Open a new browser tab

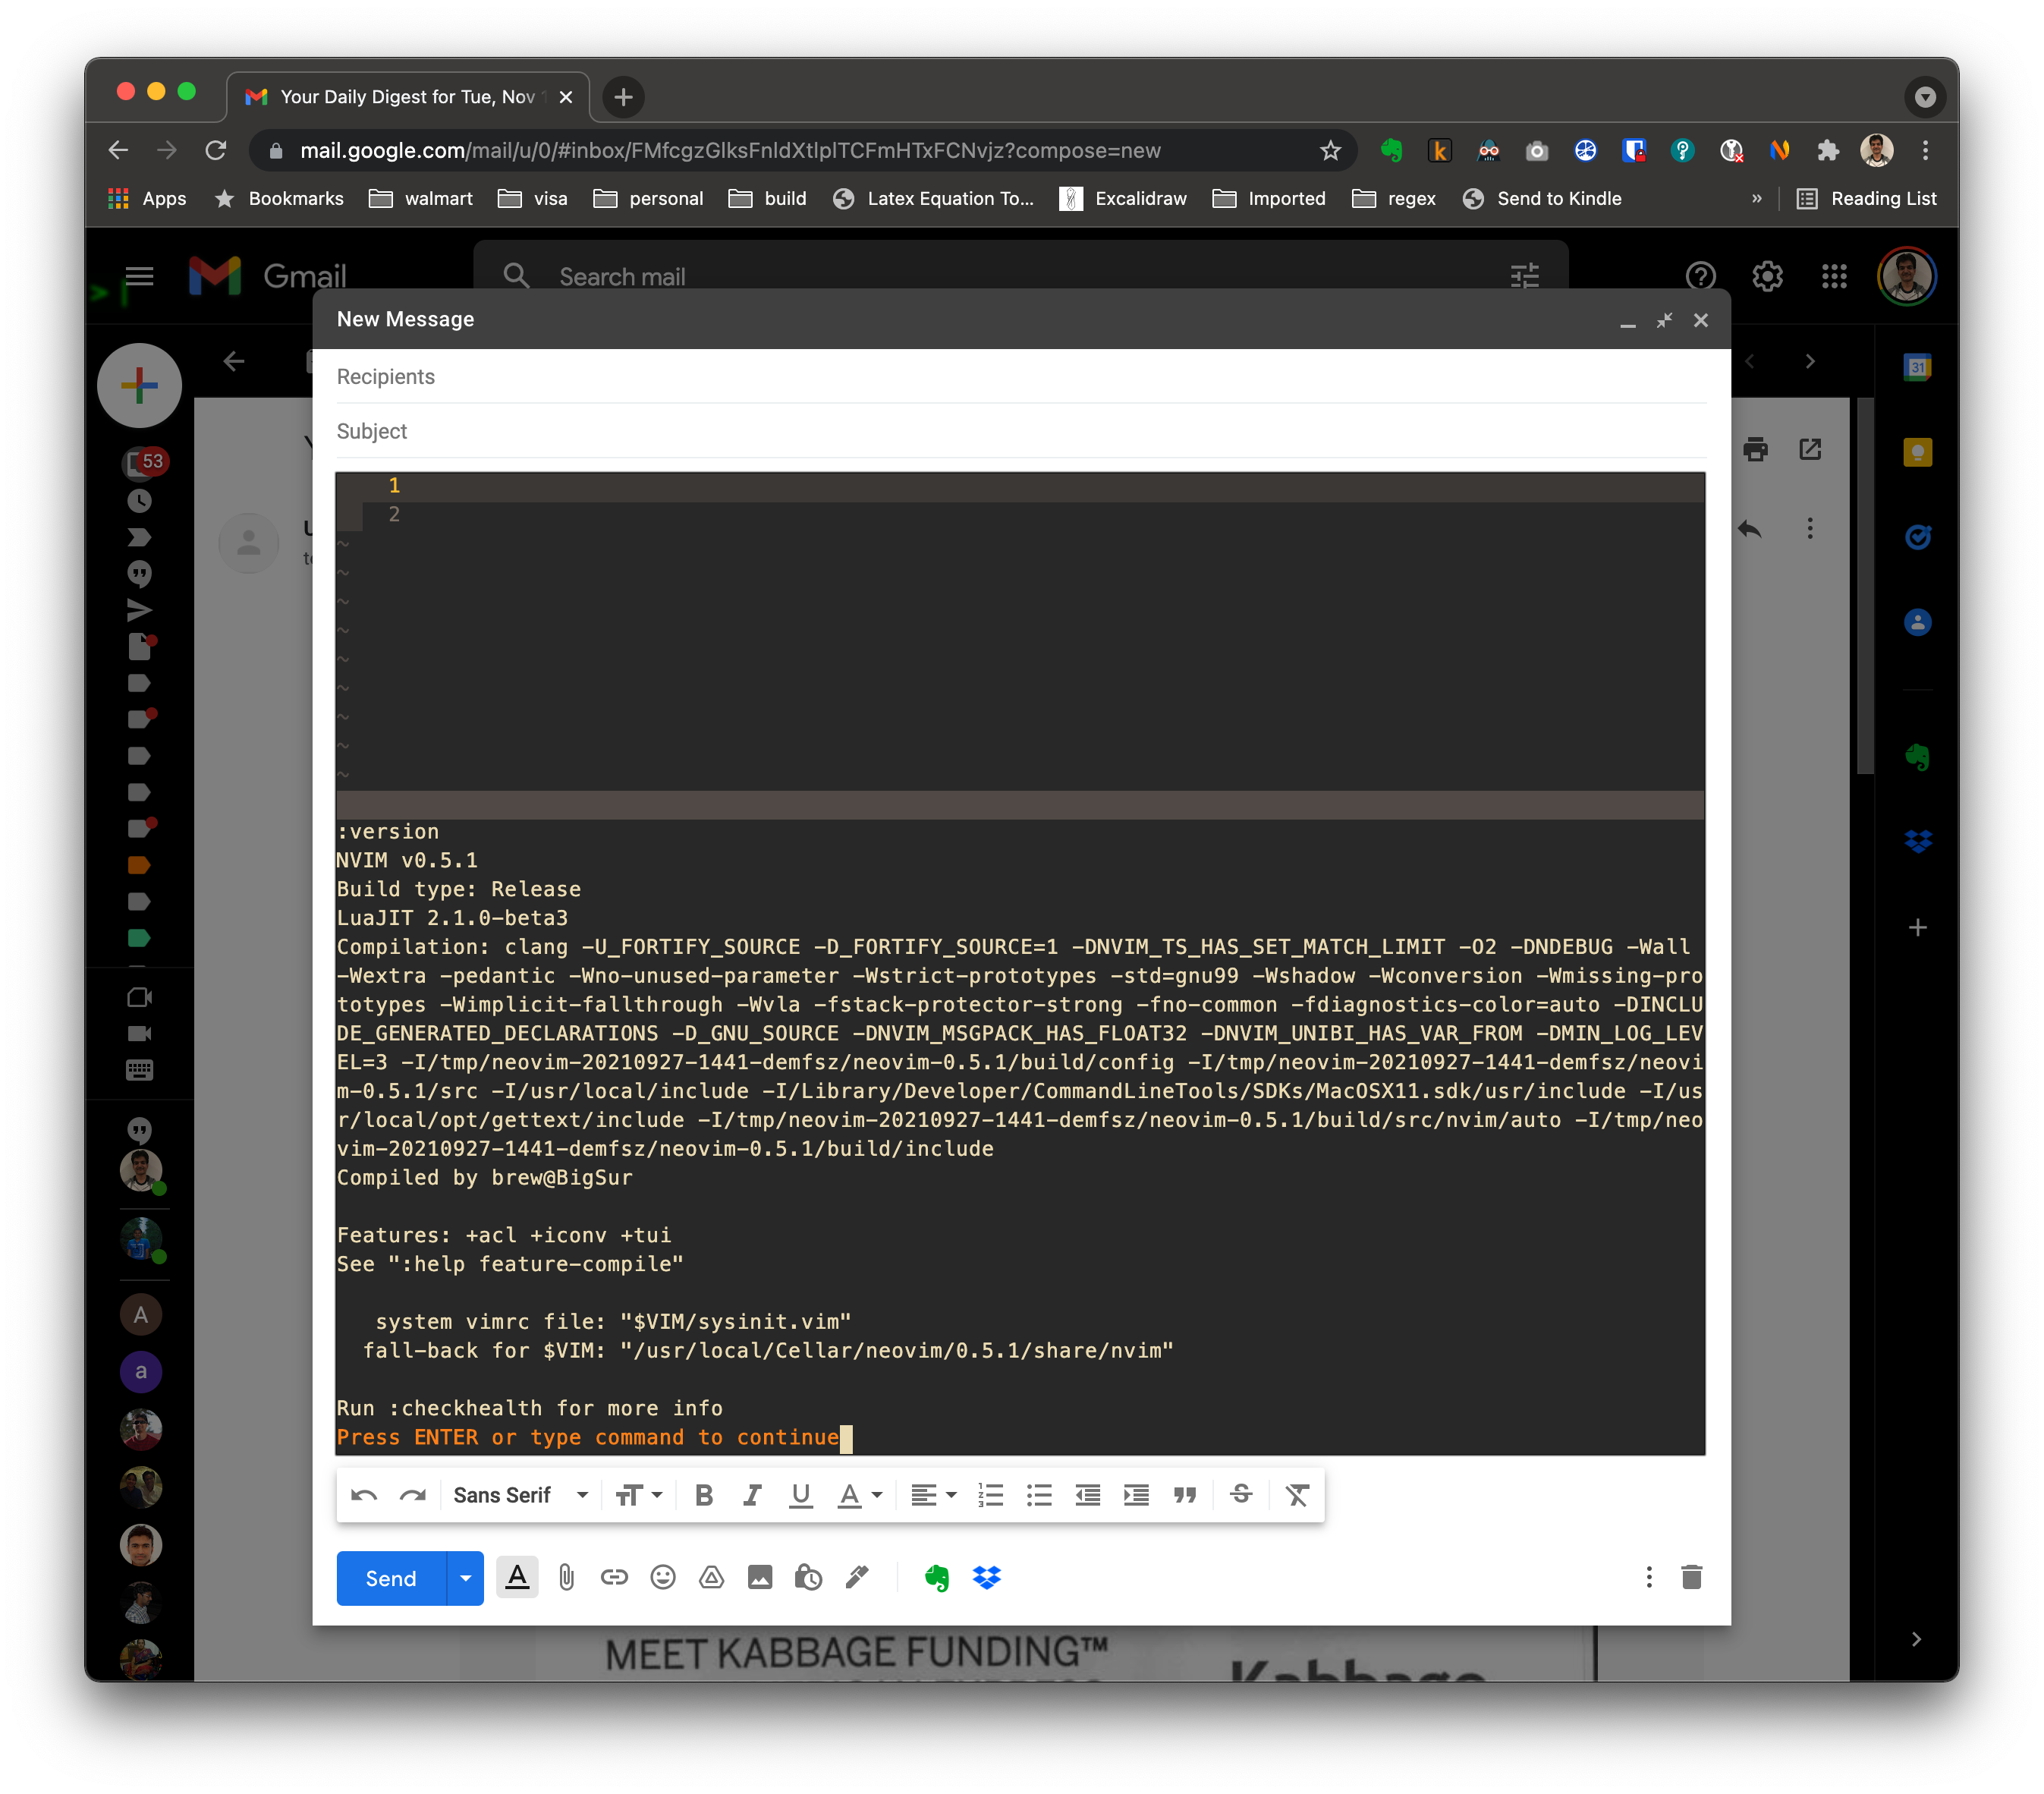[623, 97]
